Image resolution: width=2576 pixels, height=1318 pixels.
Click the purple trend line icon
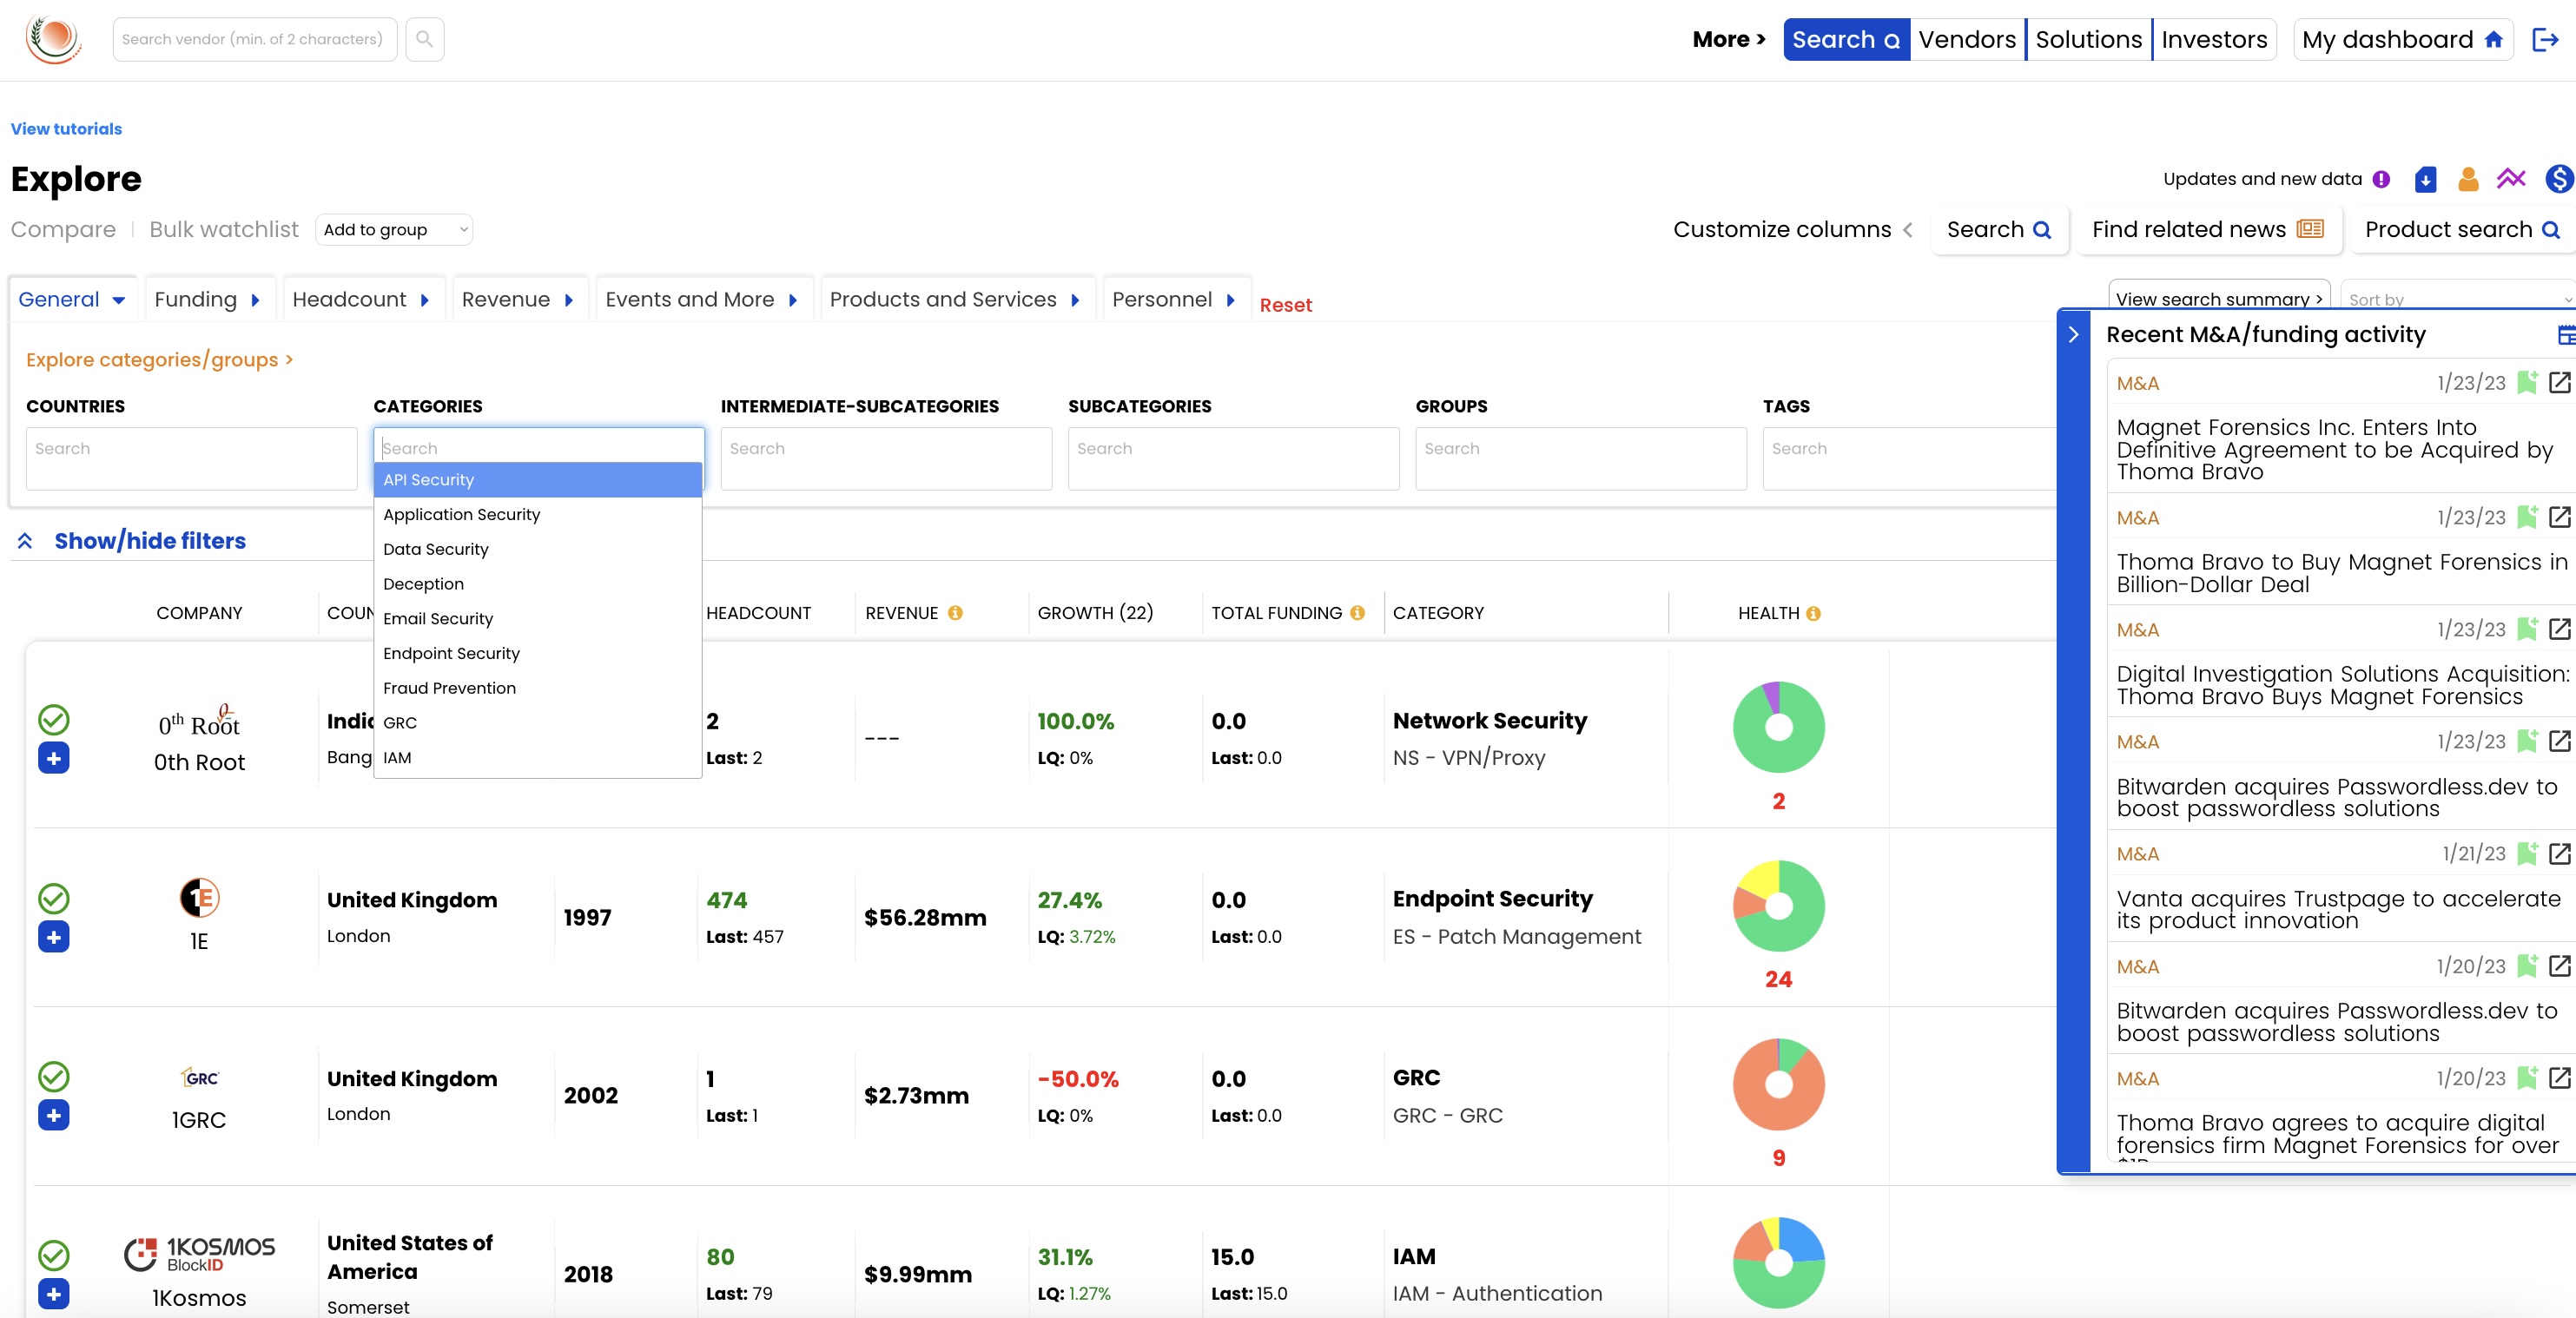(2511, 179)
